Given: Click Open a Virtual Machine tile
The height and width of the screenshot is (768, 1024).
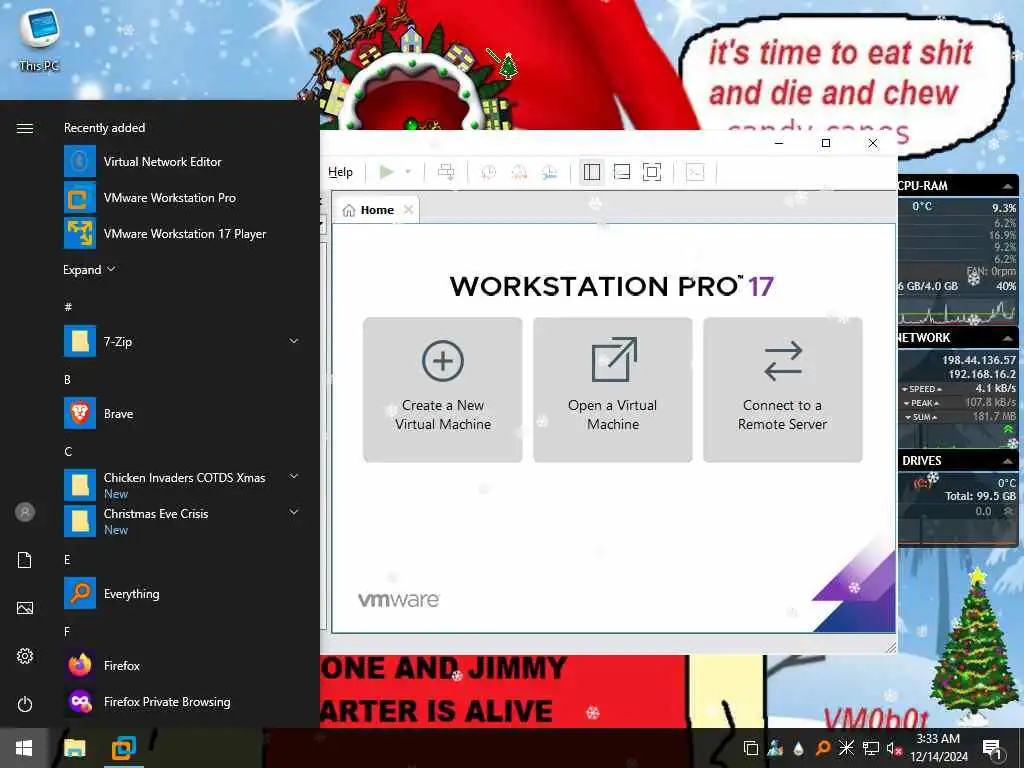Looking at the screenshot, I should (x=613, y=390).
